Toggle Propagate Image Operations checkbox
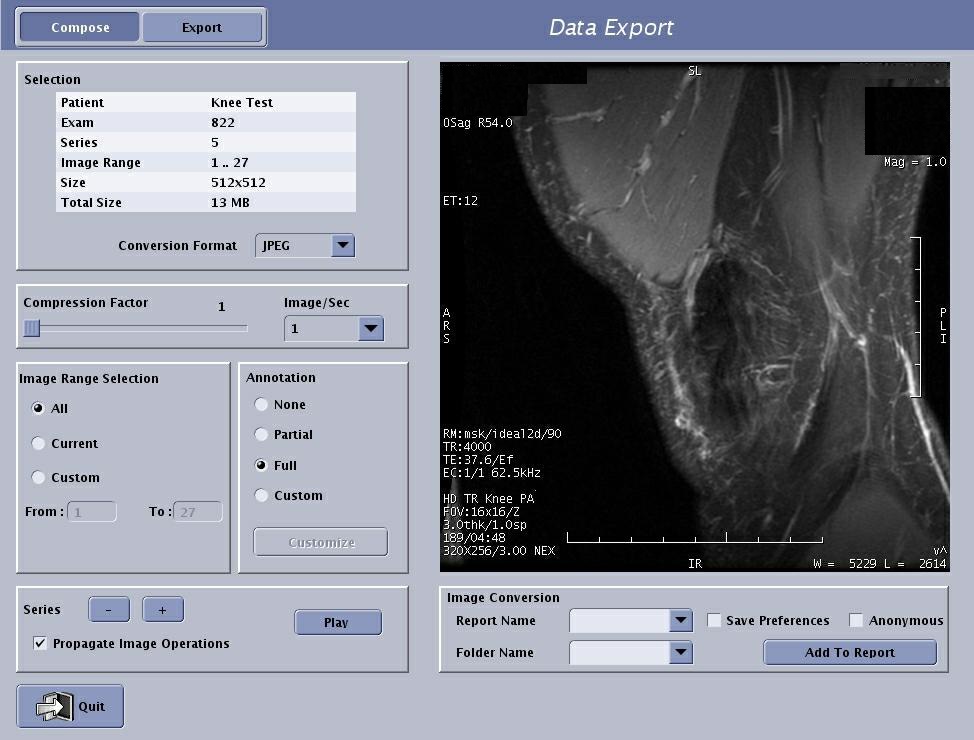Image resolution: width=974 pixels, height=740 pixels. point(40,644)
